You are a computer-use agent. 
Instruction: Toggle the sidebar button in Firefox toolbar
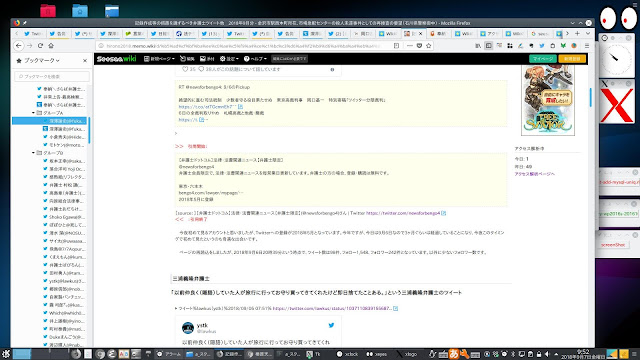[489, 46]
